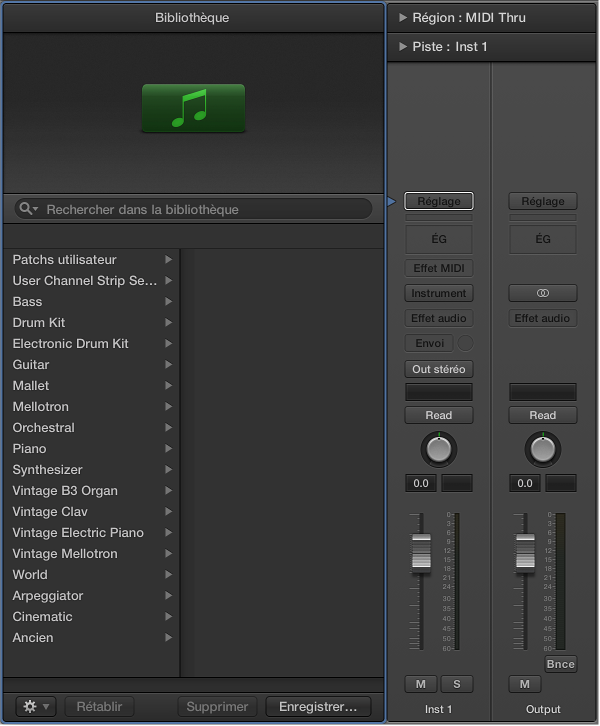Click the Envoi send slot
The image size is (600, 726).
point(429,343)
